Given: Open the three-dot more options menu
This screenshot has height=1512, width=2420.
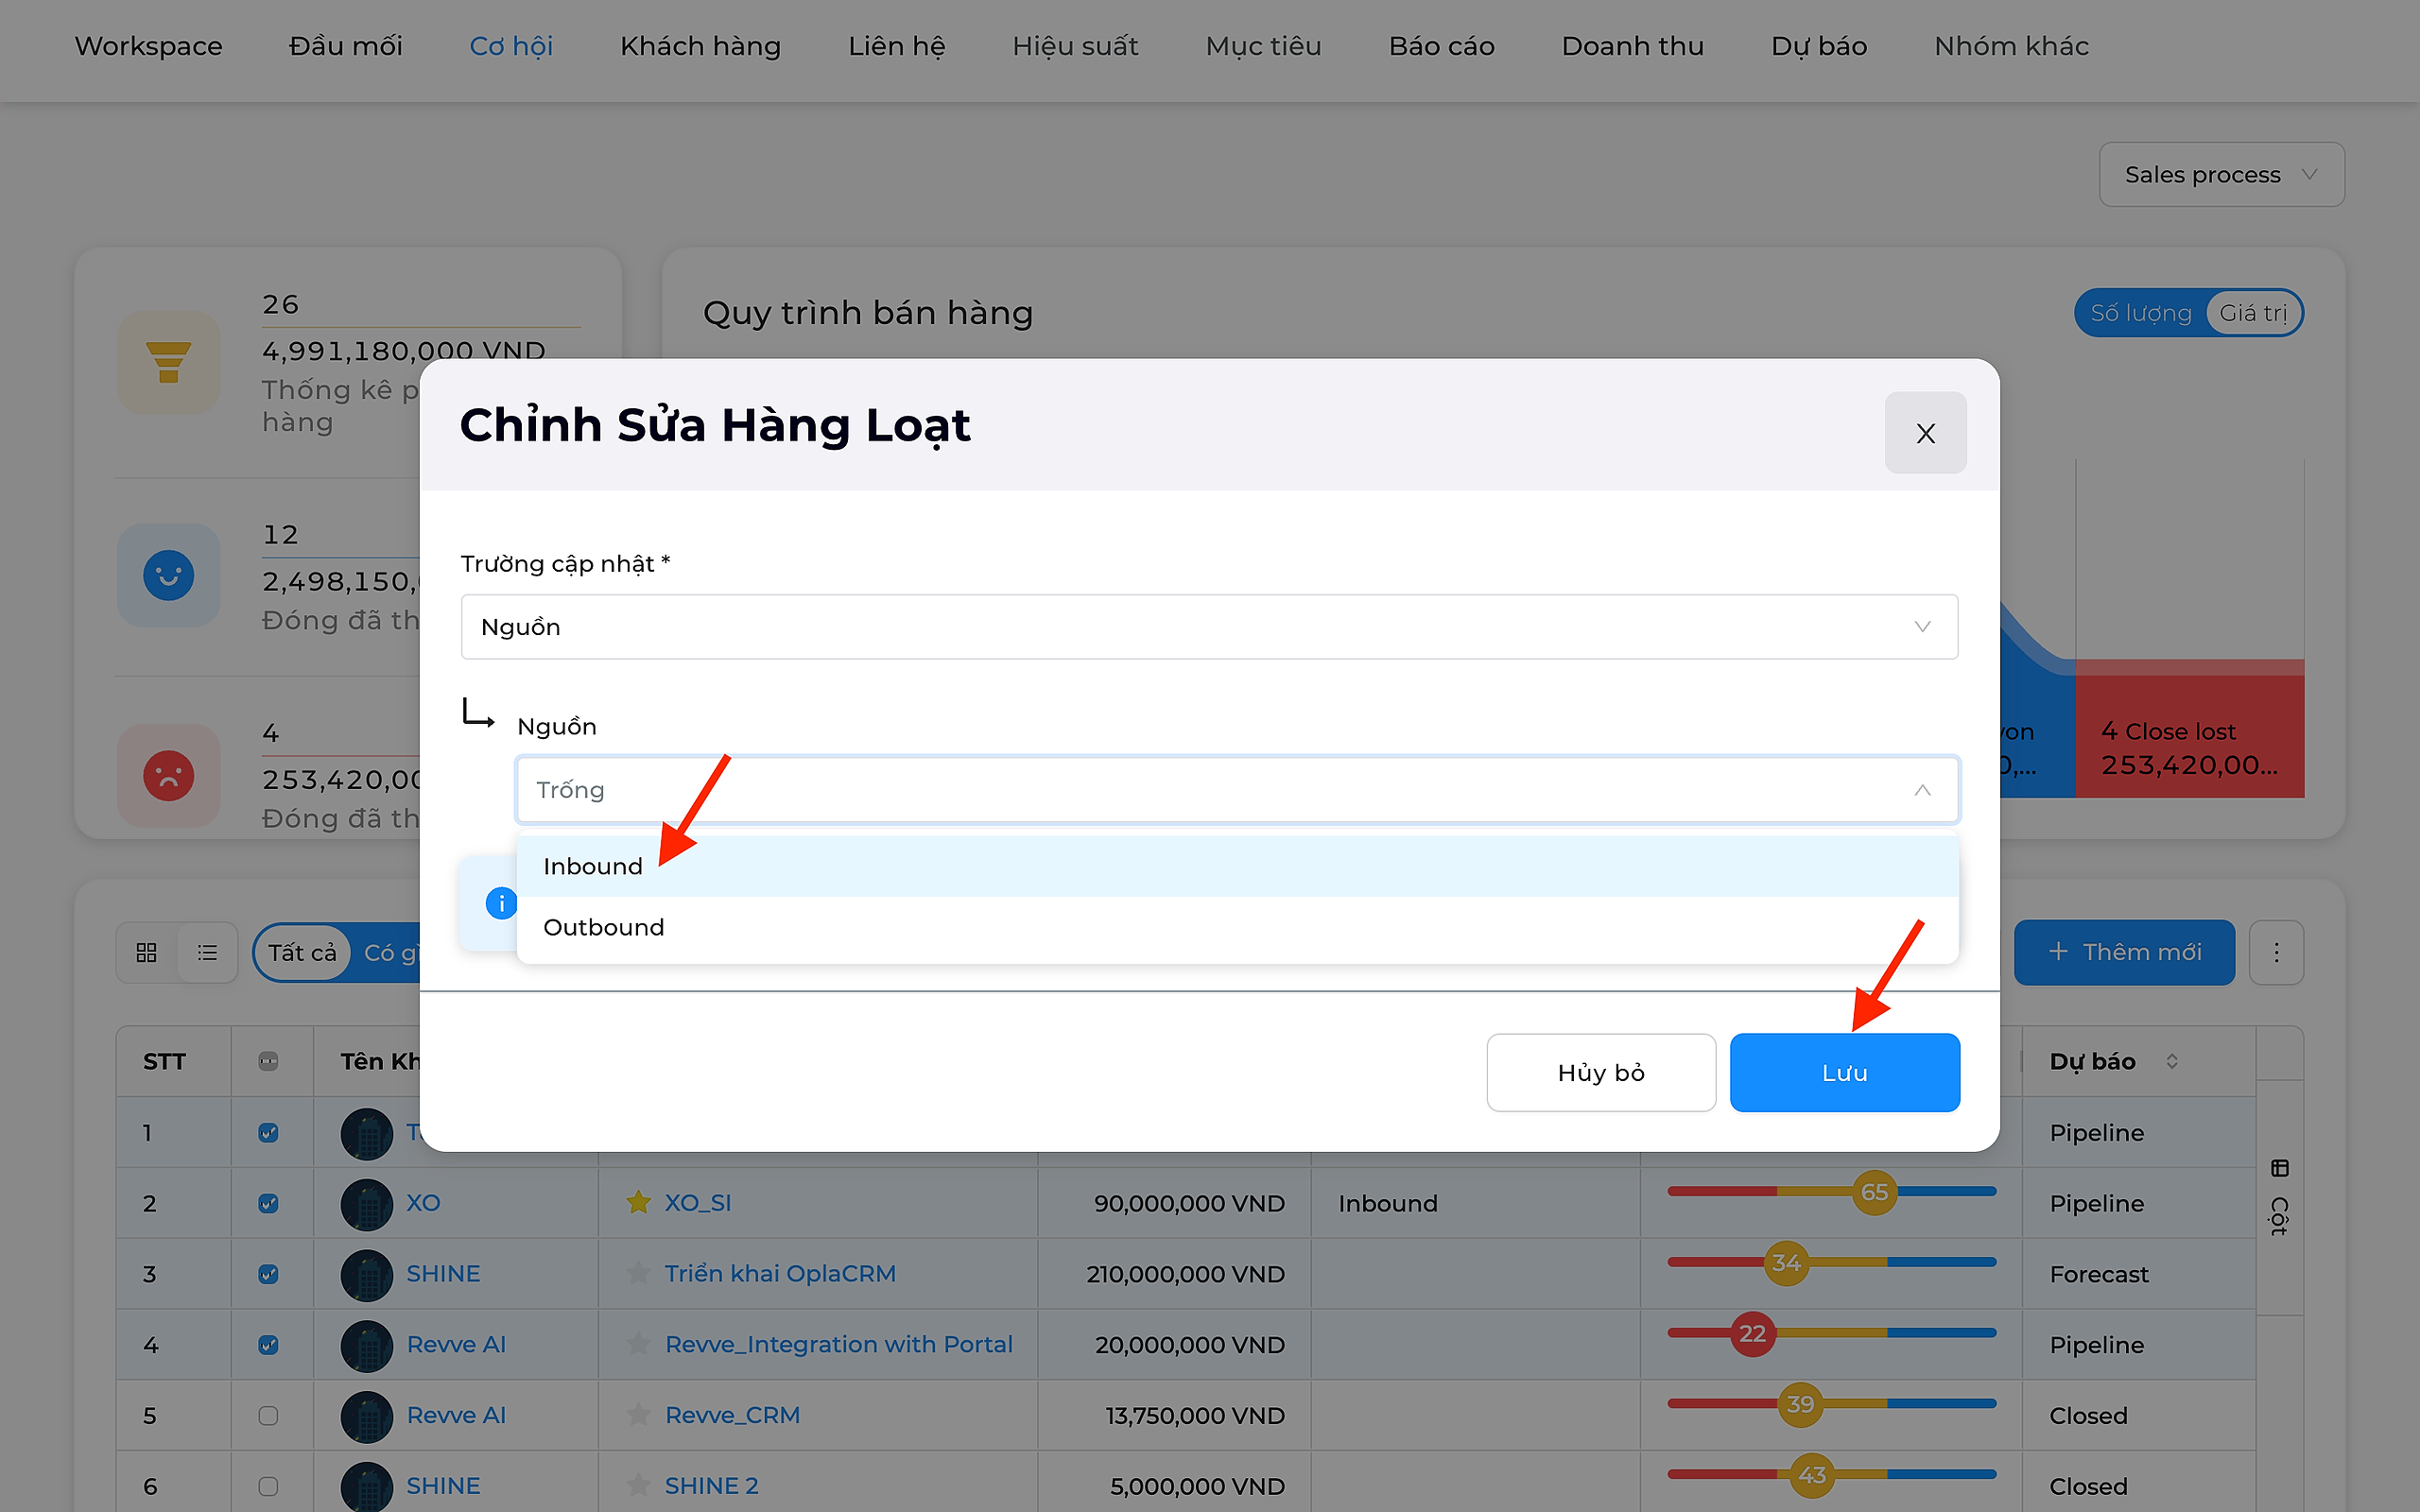Looking at the screenshot, I should [2276, 952].
